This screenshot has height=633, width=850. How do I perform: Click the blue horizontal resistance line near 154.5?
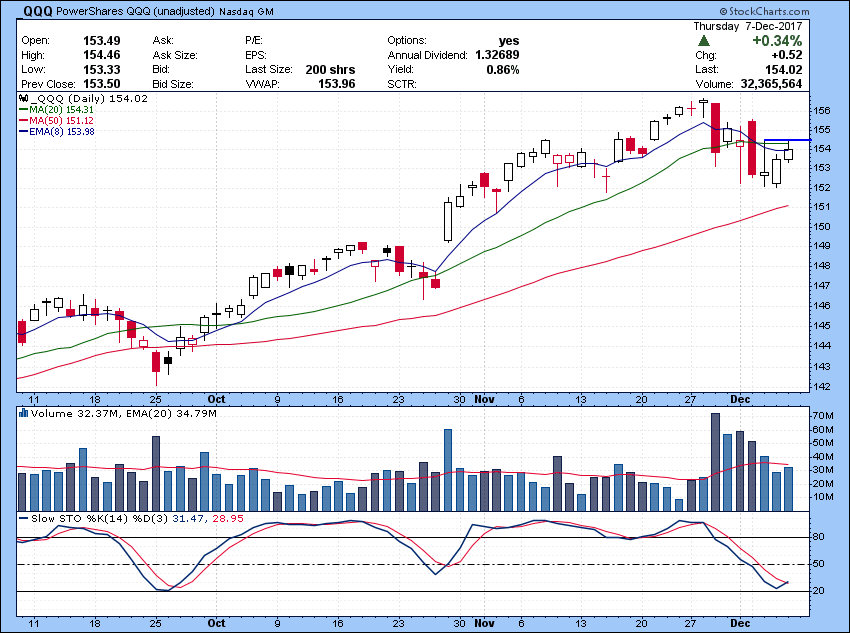pos(788,140)
